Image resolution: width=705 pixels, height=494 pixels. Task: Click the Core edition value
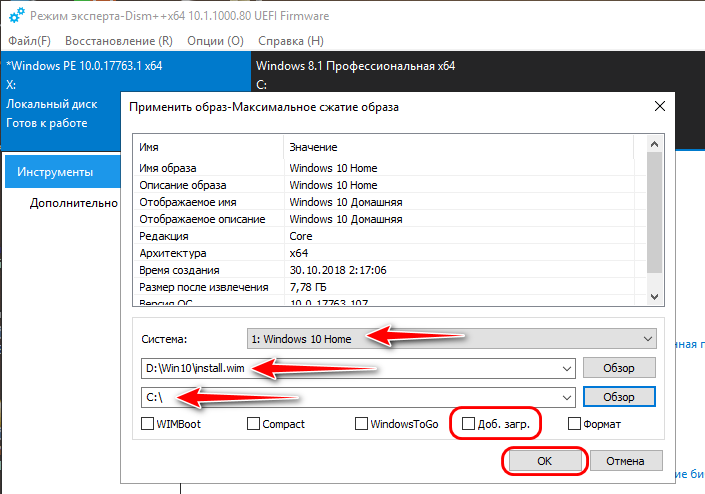click(x=301, y=236)
